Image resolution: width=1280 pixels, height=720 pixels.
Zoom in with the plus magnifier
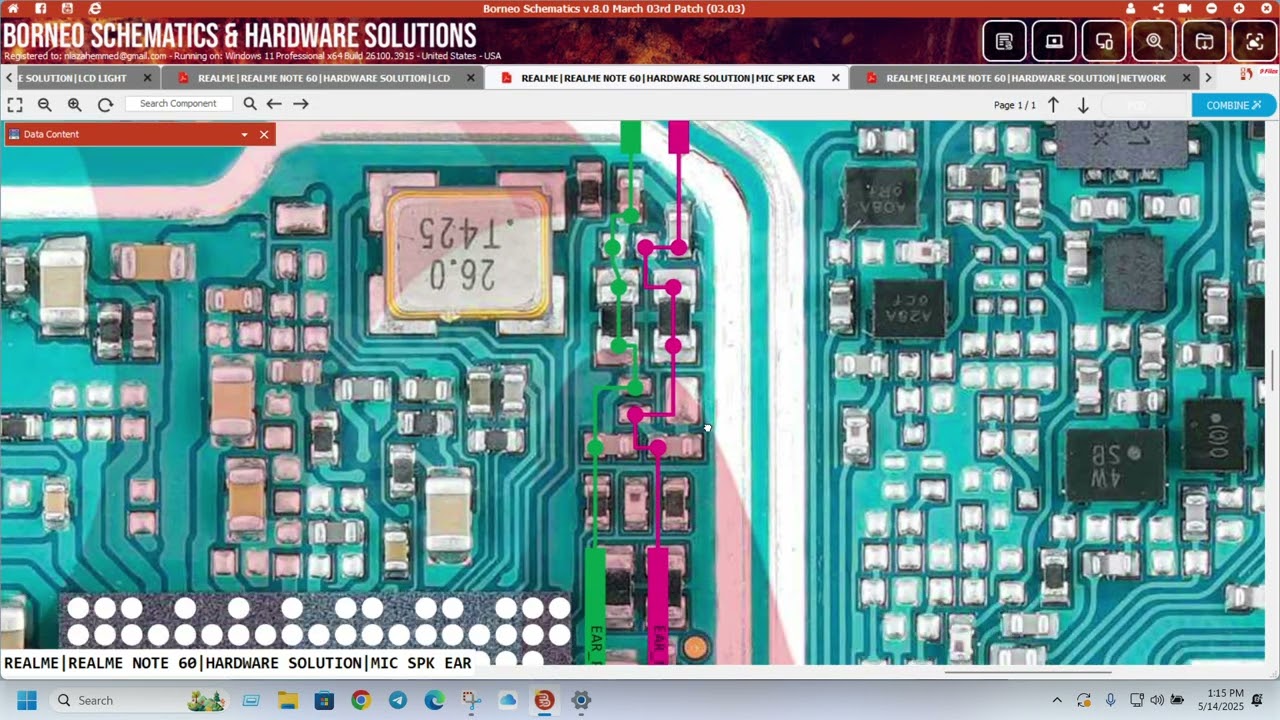pyautogui.click(x=75, y=104)
